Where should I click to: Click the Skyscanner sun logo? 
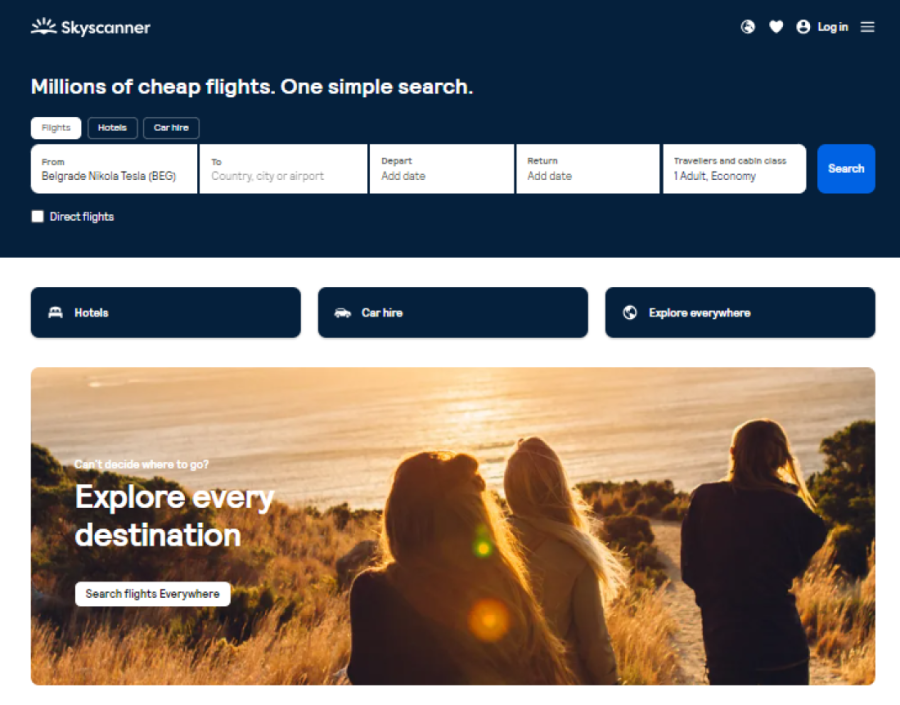pos(44,26)
